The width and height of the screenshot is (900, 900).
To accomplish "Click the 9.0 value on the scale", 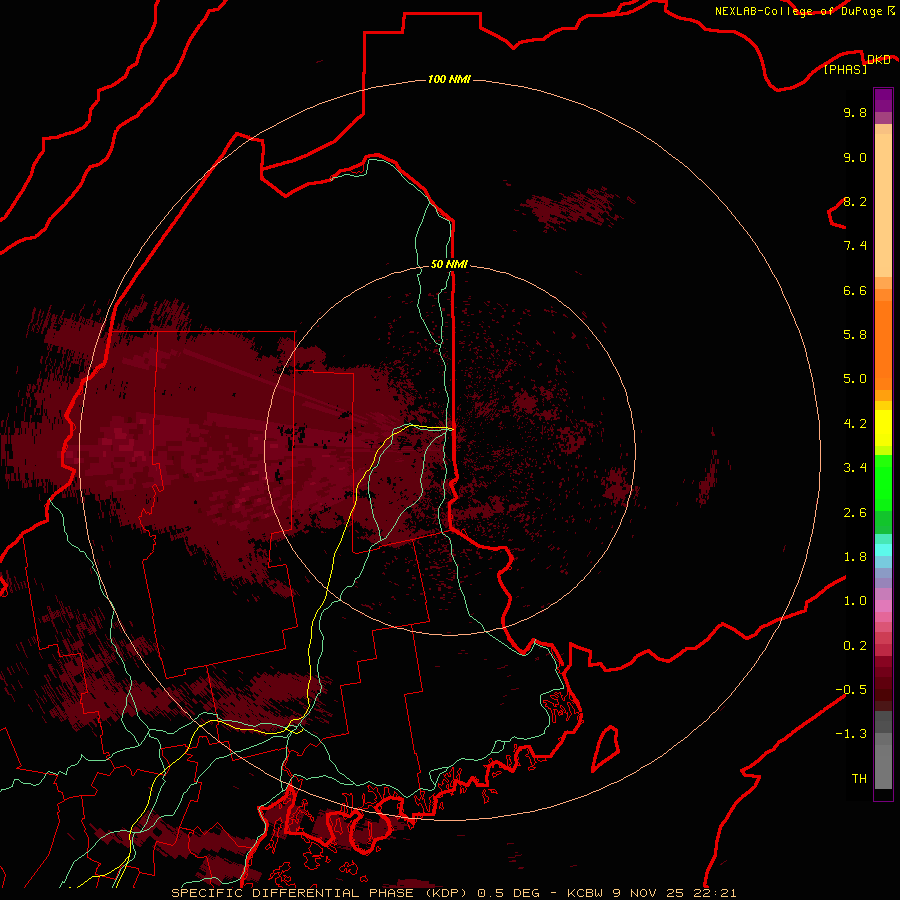I will pos(855,157).
